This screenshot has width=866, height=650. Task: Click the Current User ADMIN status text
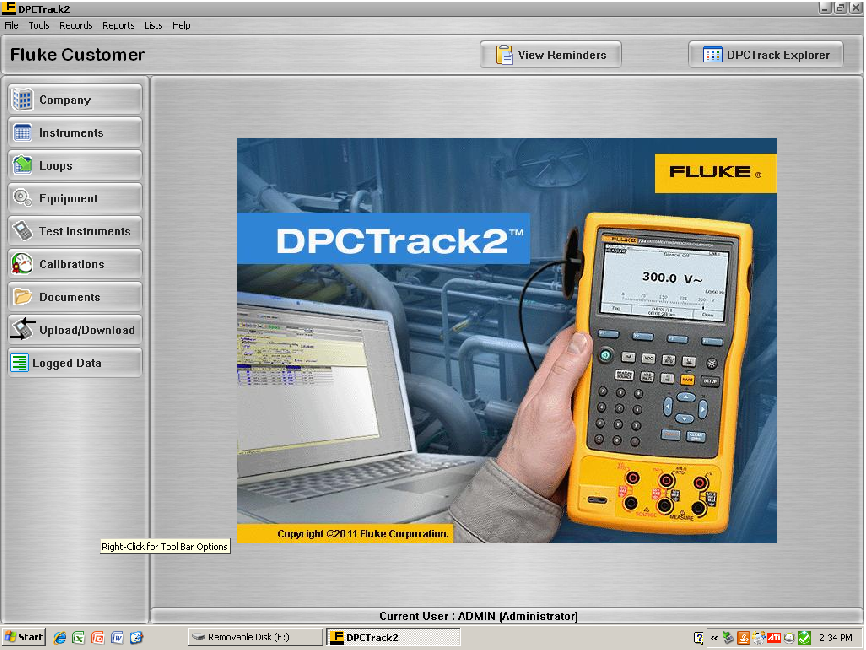click(478, 616)
